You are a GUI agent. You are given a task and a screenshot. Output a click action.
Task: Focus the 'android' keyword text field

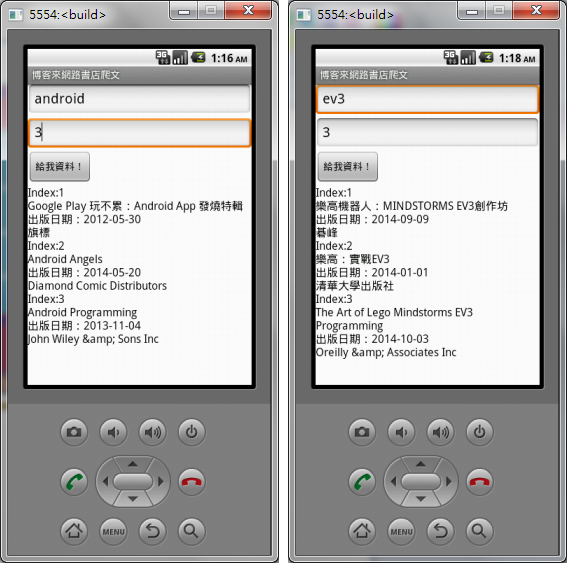(x=139, y=99)
